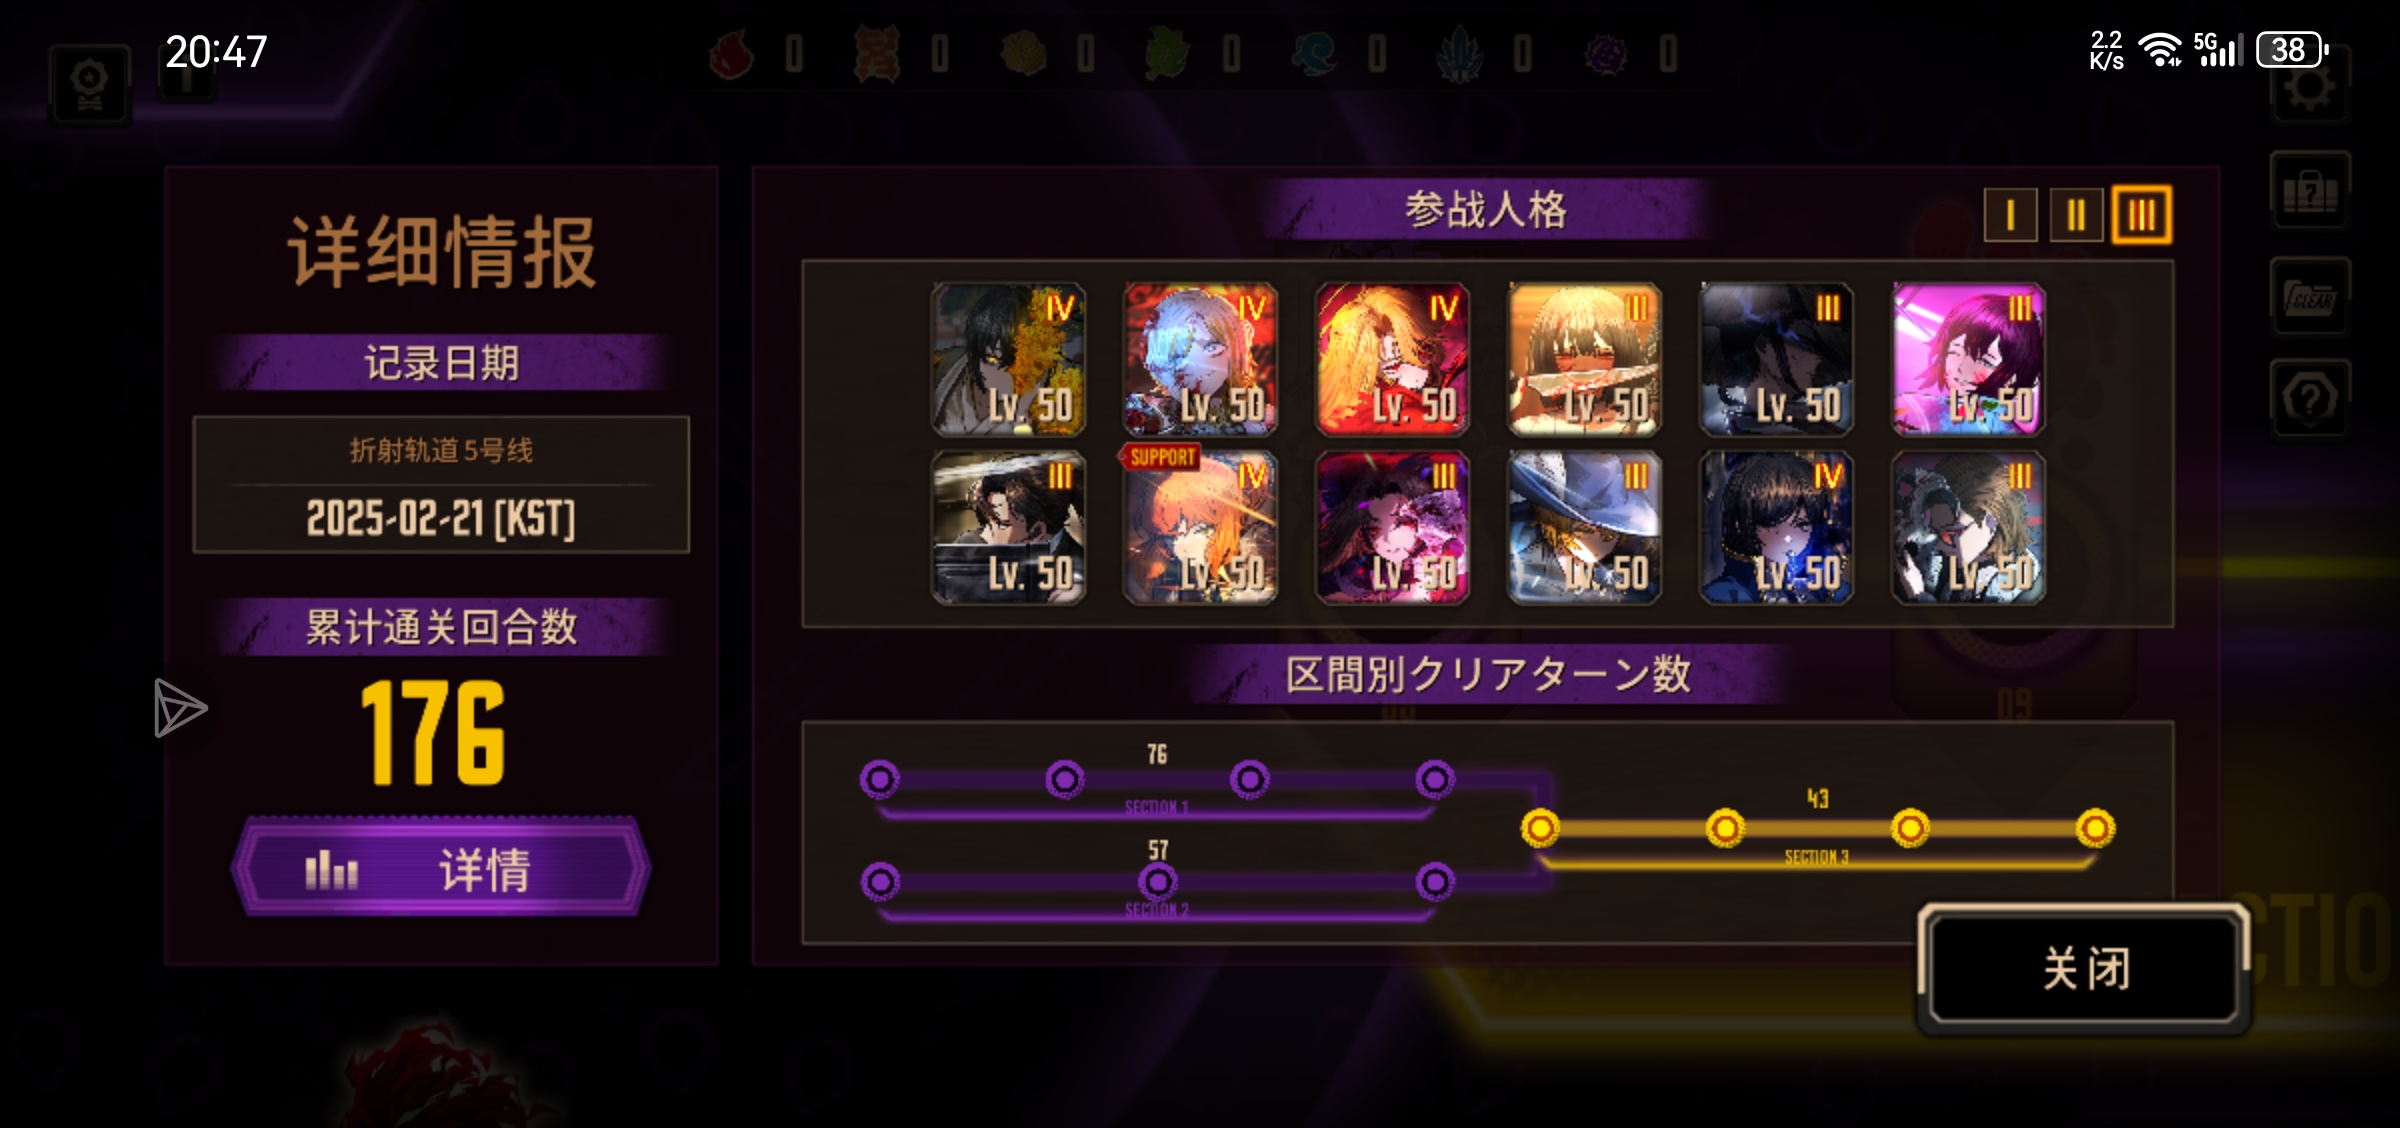Click middle node of Section 2 track

point(1157,882)
